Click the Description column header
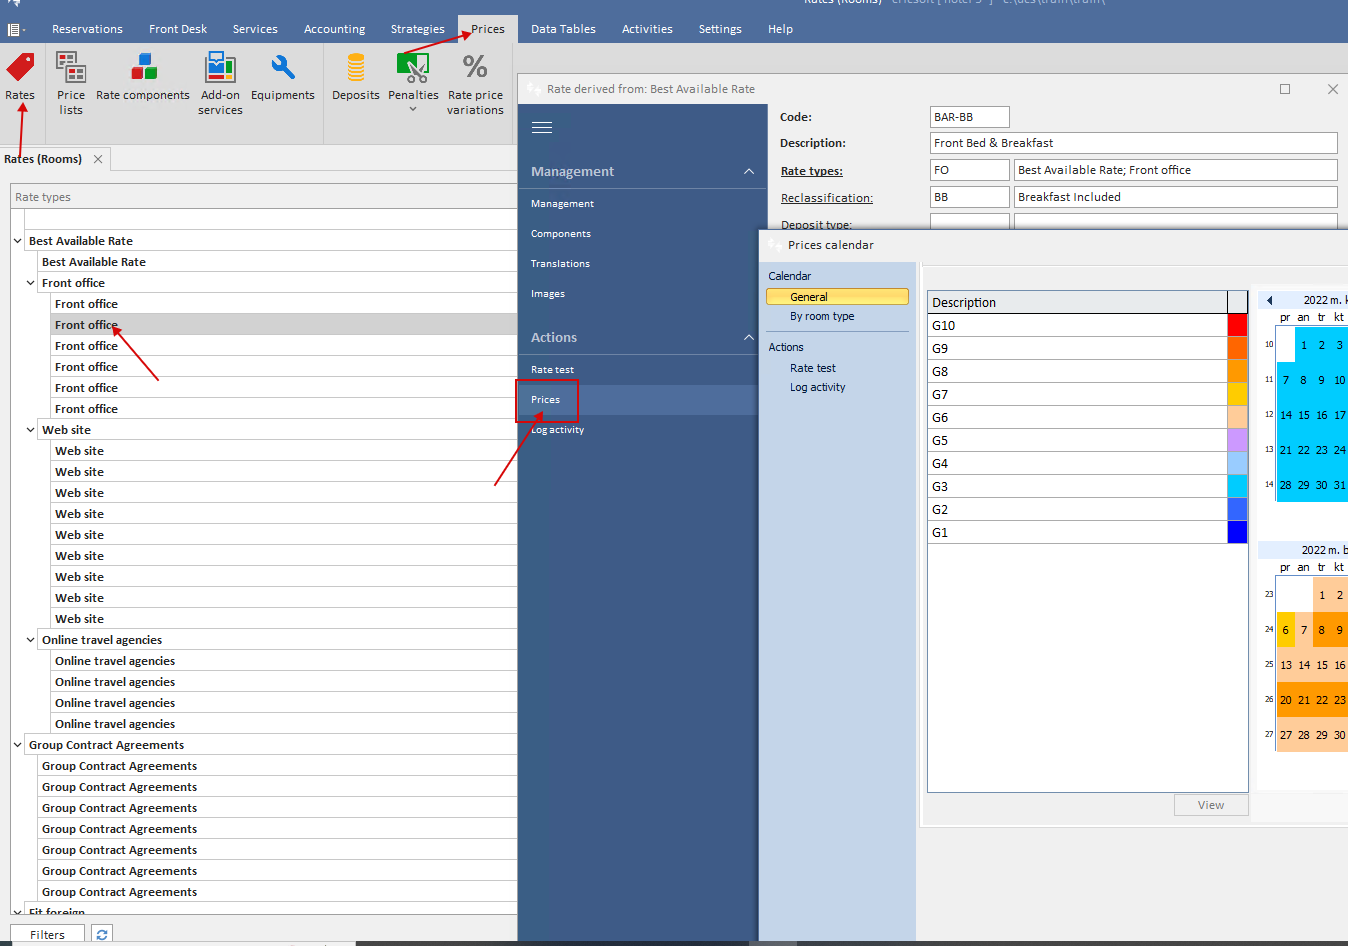The height and width of the screenshot is (946, 1348). coord(1077,302)
